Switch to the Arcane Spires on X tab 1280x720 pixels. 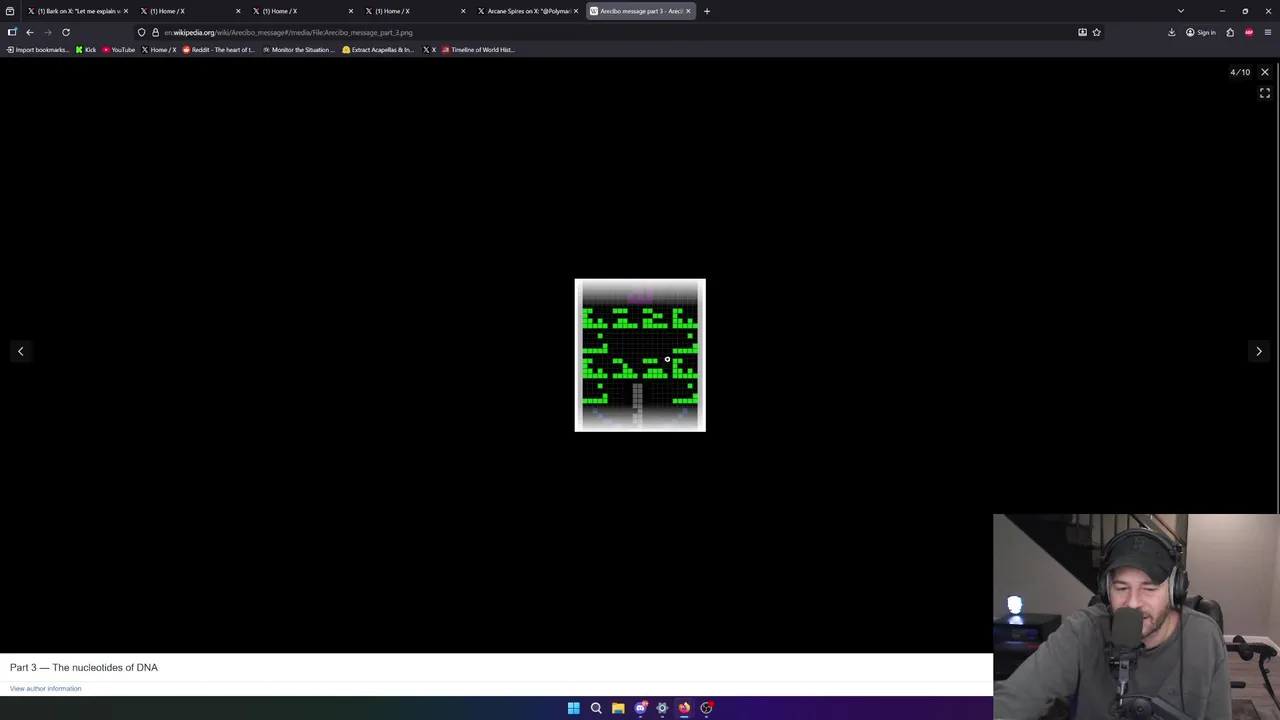point(527,11)
